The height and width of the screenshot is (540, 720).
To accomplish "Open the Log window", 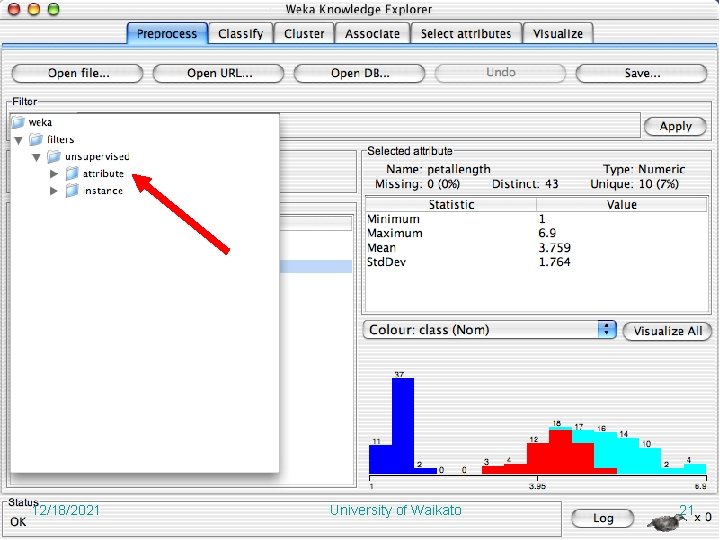I will click(603, 518).
